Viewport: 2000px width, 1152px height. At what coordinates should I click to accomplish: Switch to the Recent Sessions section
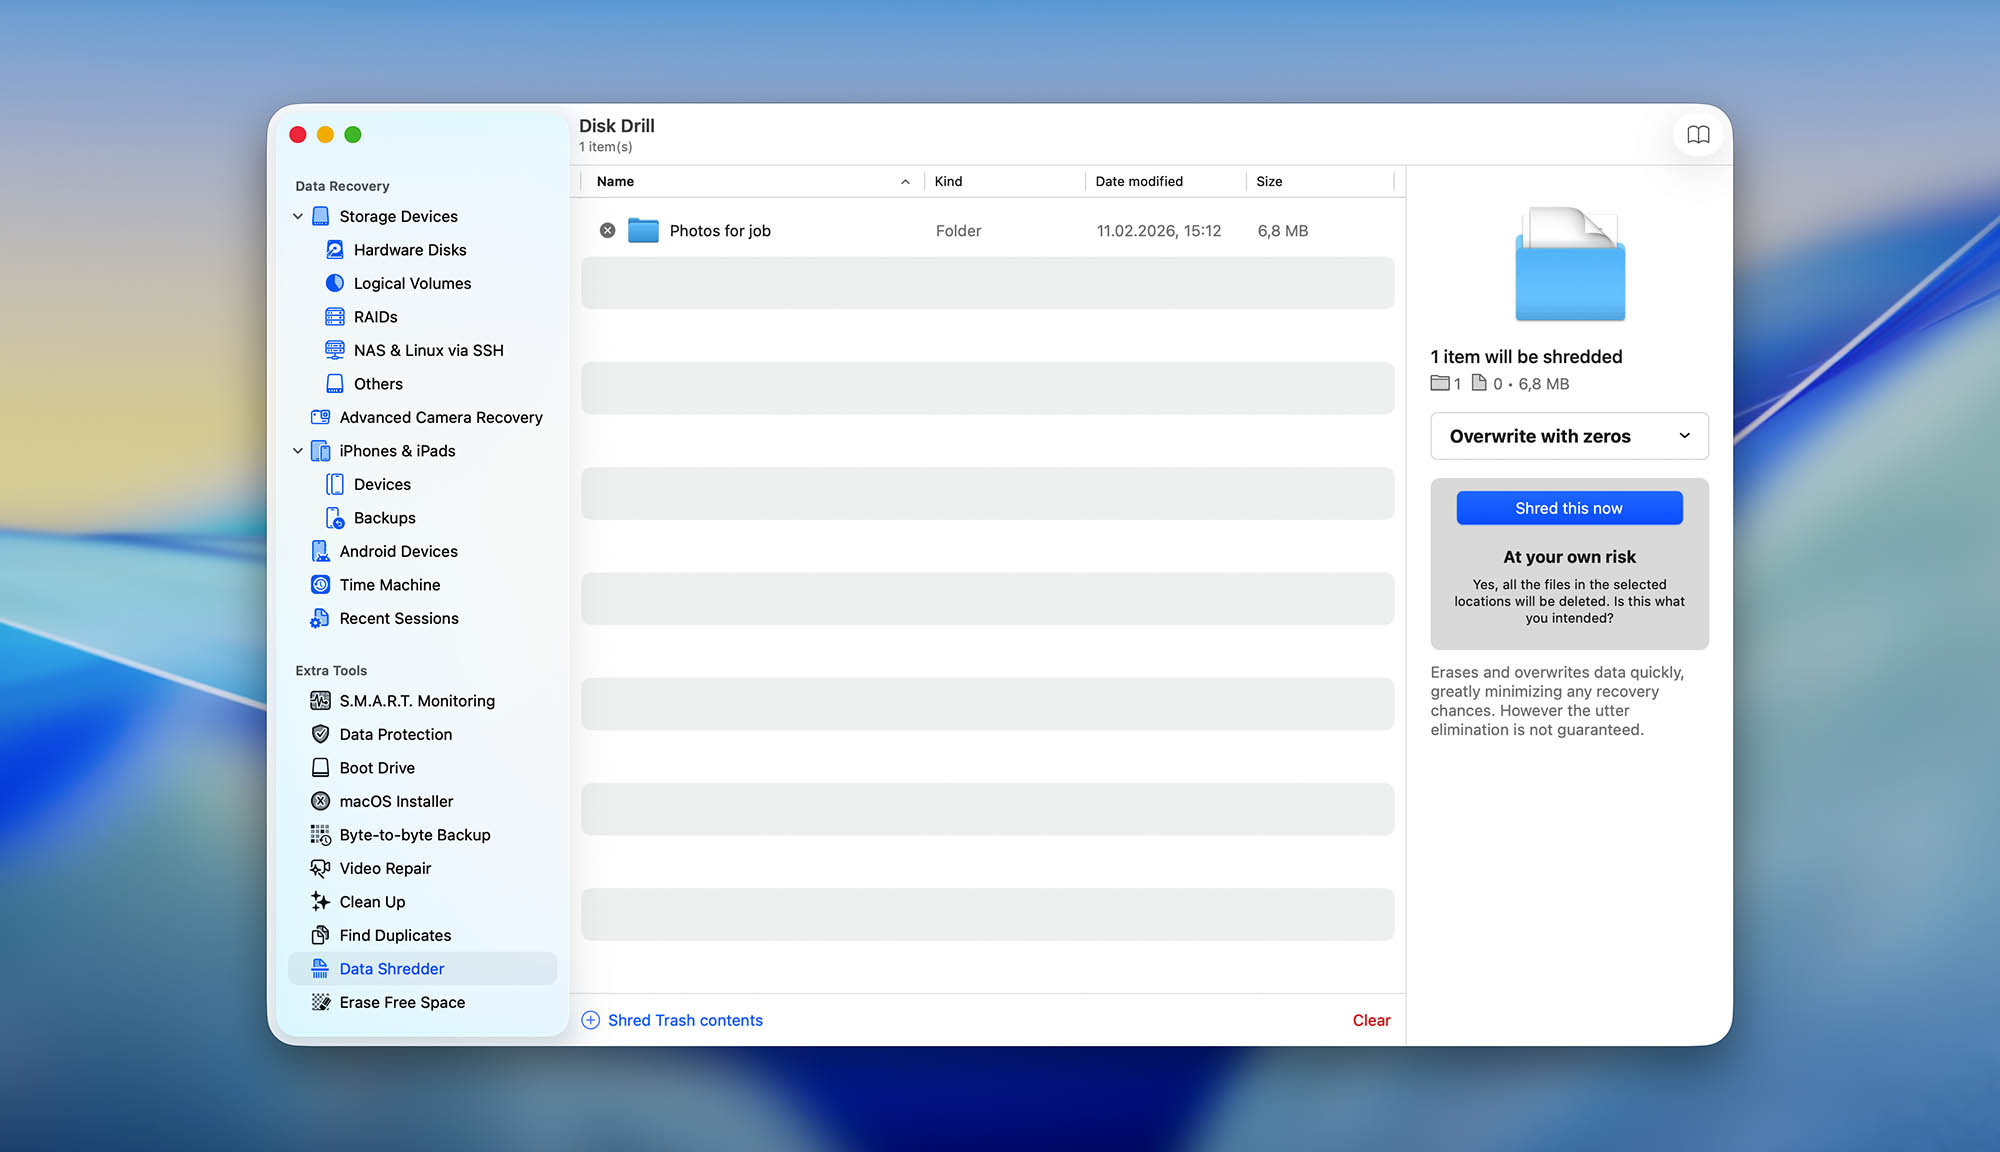pos(399,618)
